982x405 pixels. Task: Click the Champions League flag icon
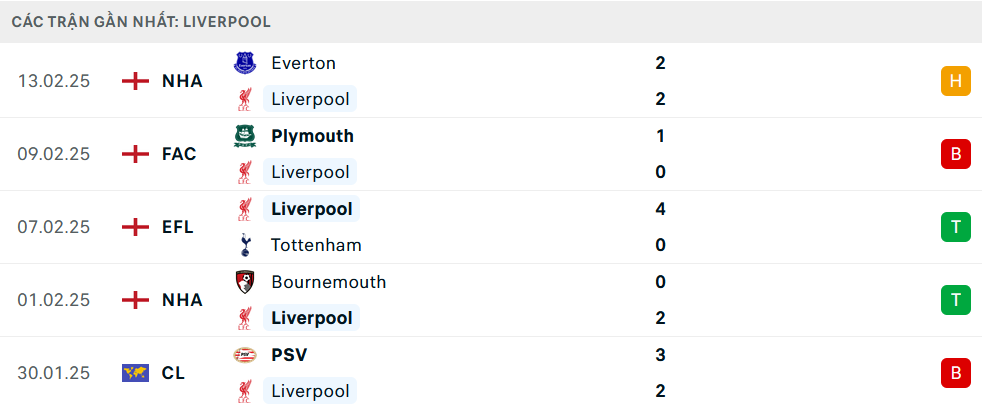click(x=135, y=373)
